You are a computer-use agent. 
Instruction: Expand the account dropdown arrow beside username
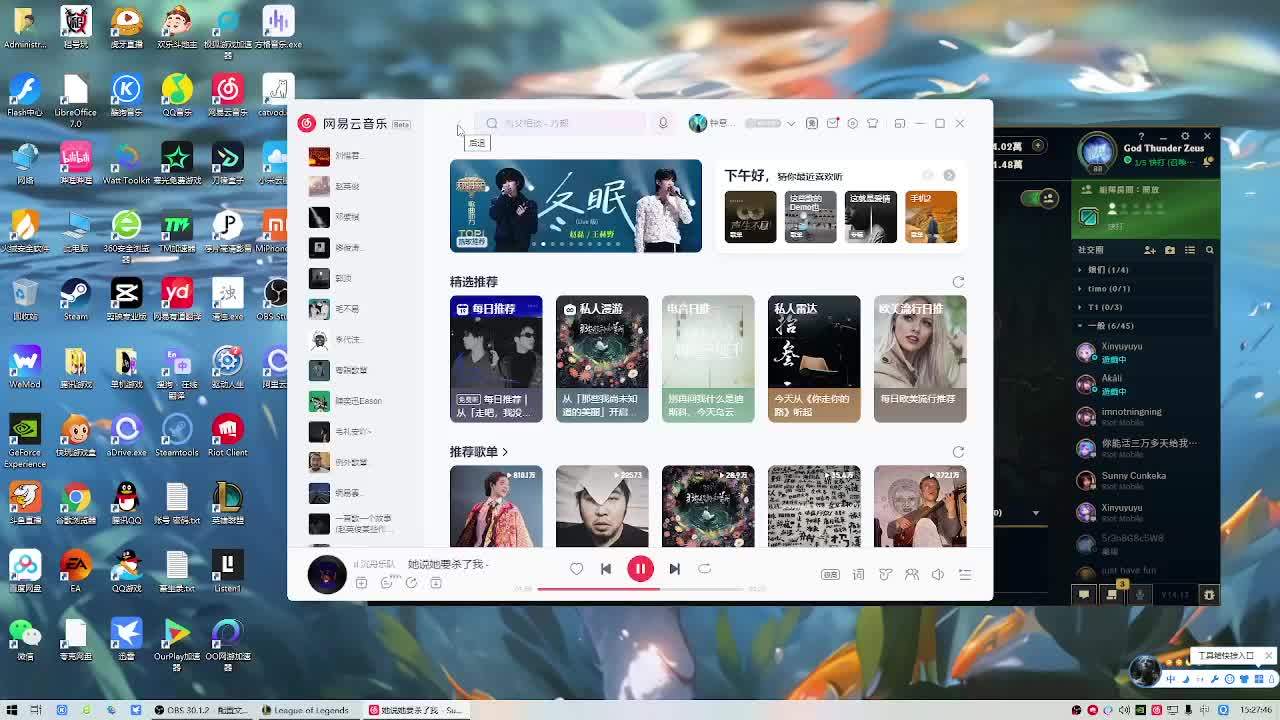click(790, 124)
